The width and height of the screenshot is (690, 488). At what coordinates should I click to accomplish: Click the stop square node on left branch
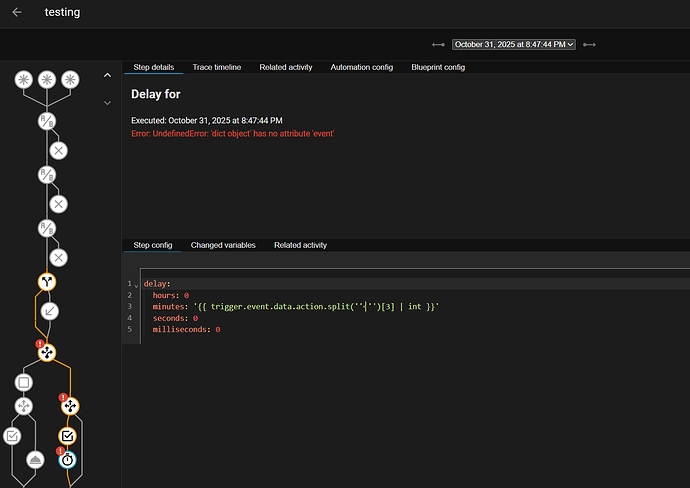(23, 381)
